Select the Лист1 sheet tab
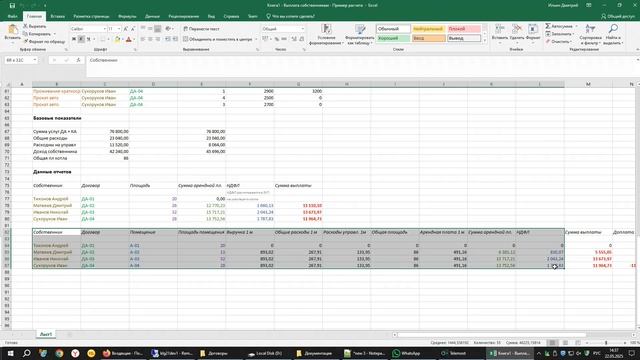This screenshot has height=360, width=640. 46,334
